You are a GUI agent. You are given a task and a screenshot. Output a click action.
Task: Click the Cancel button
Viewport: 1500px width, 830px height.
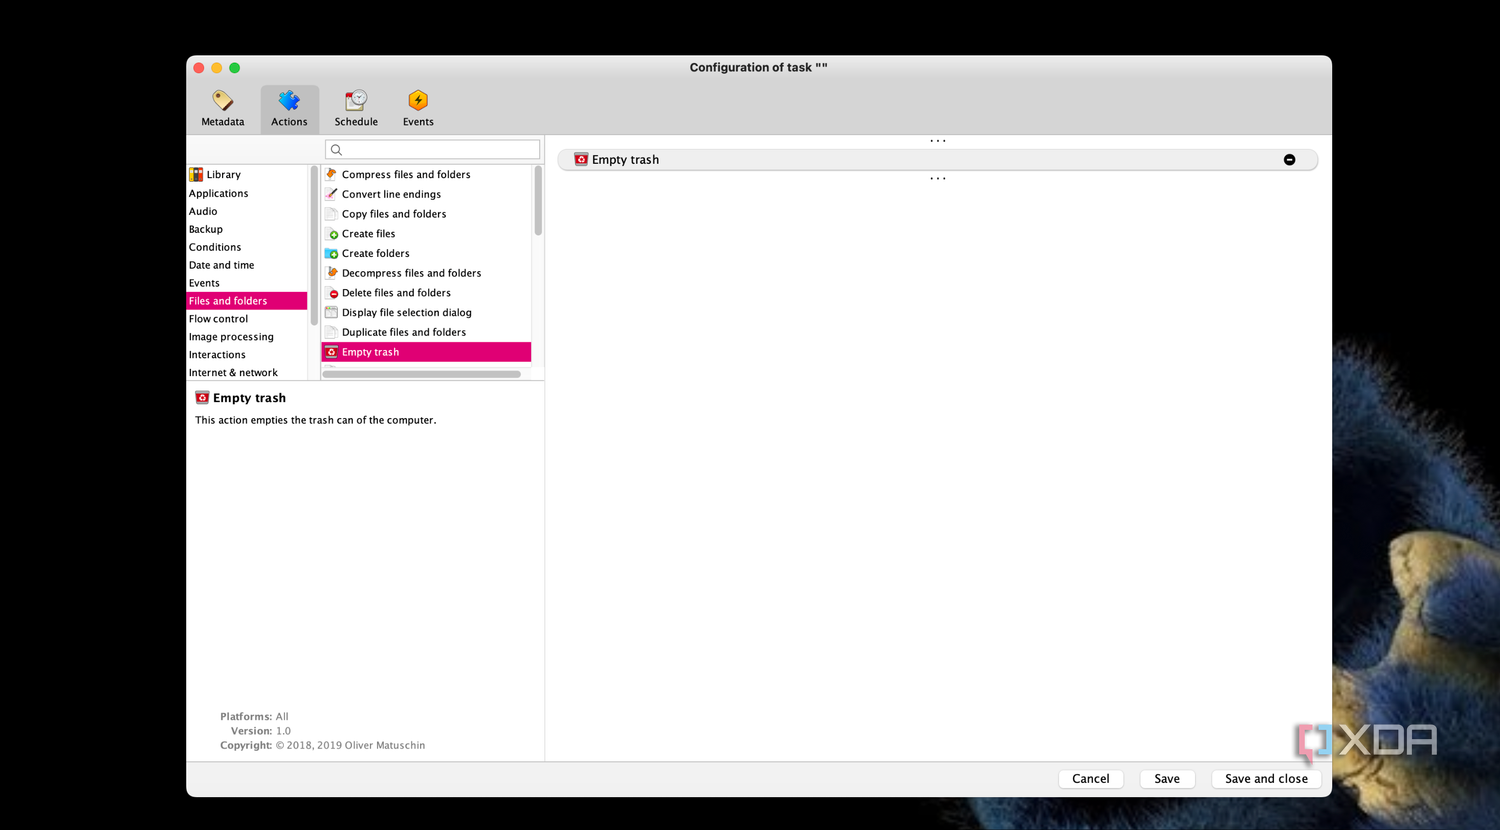1090,779
